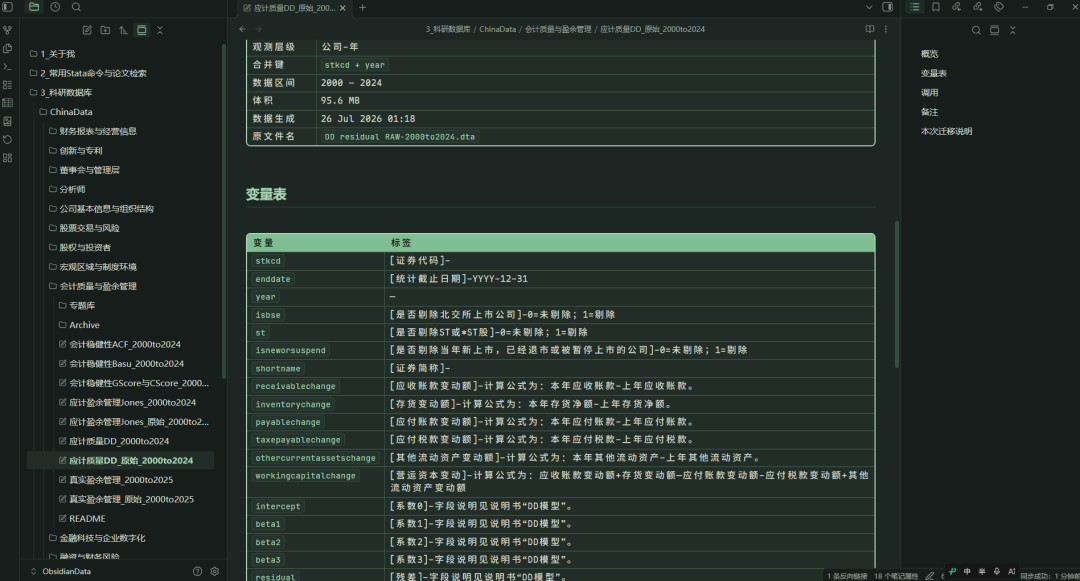This screenshot has height=581, width=1080.
Task: Jump to 备注 in the outline
Action: (929, 112)
